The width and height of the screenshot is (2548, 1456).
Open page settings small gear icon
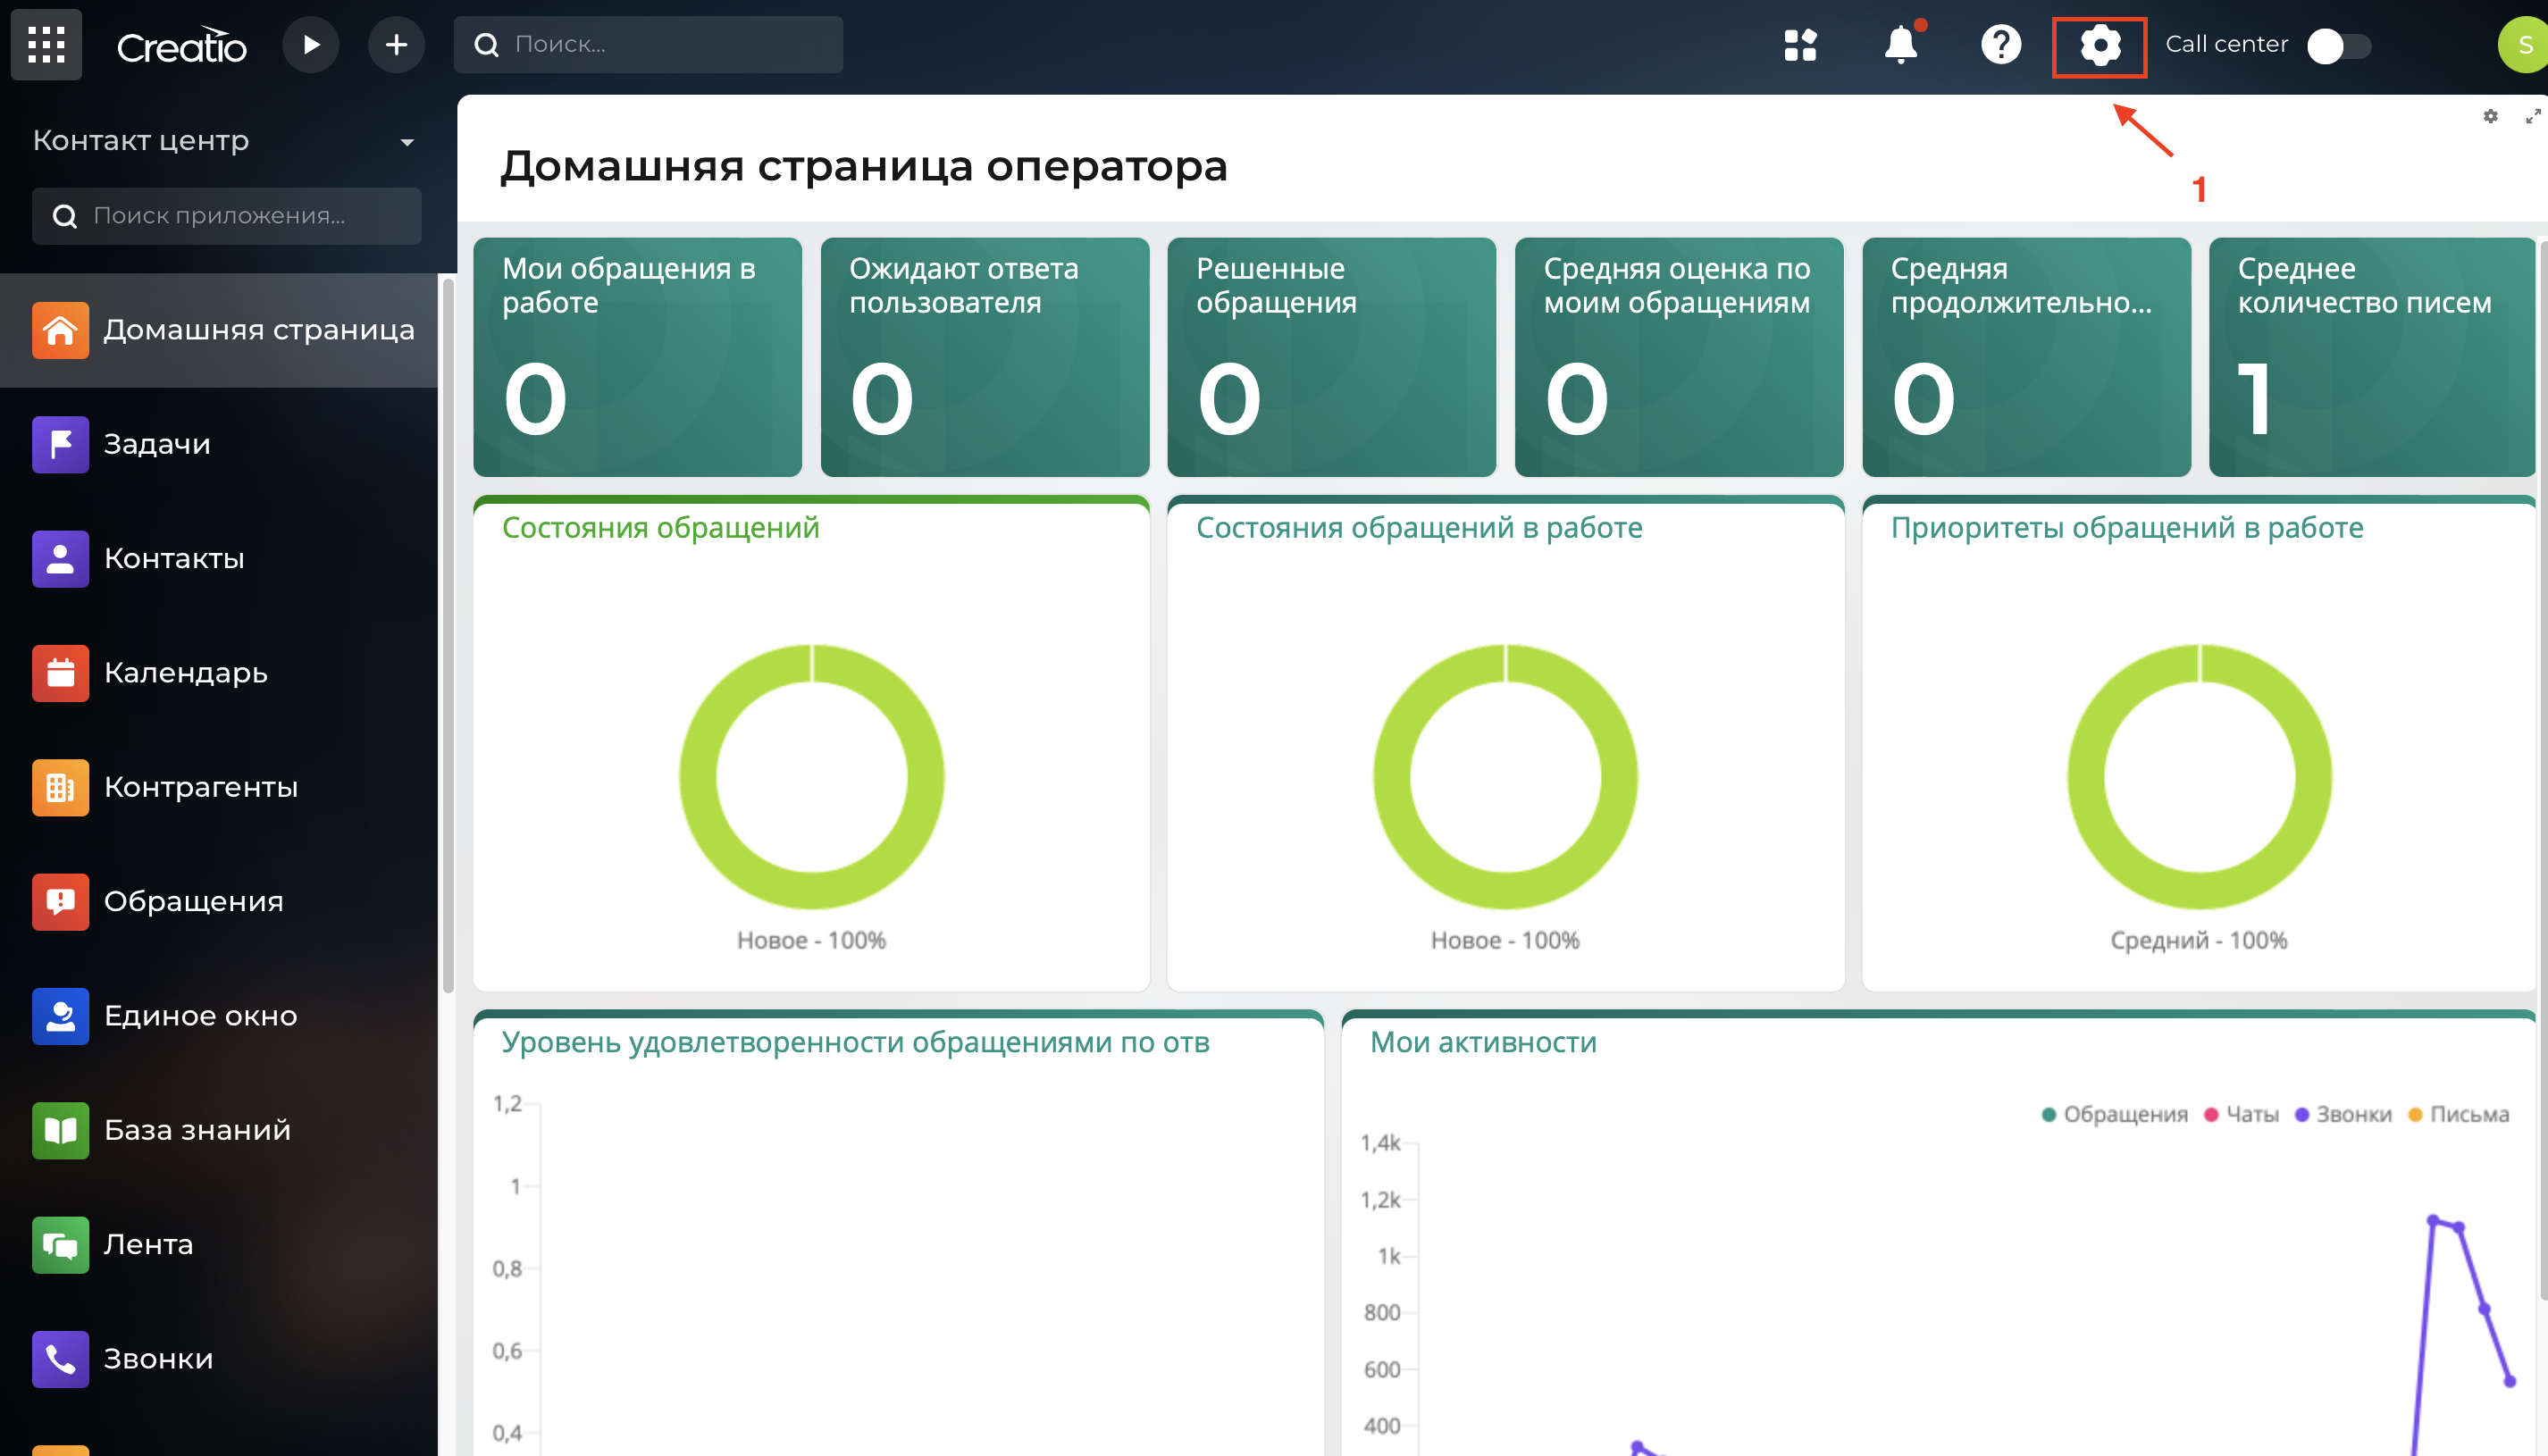click(2490, 117)
